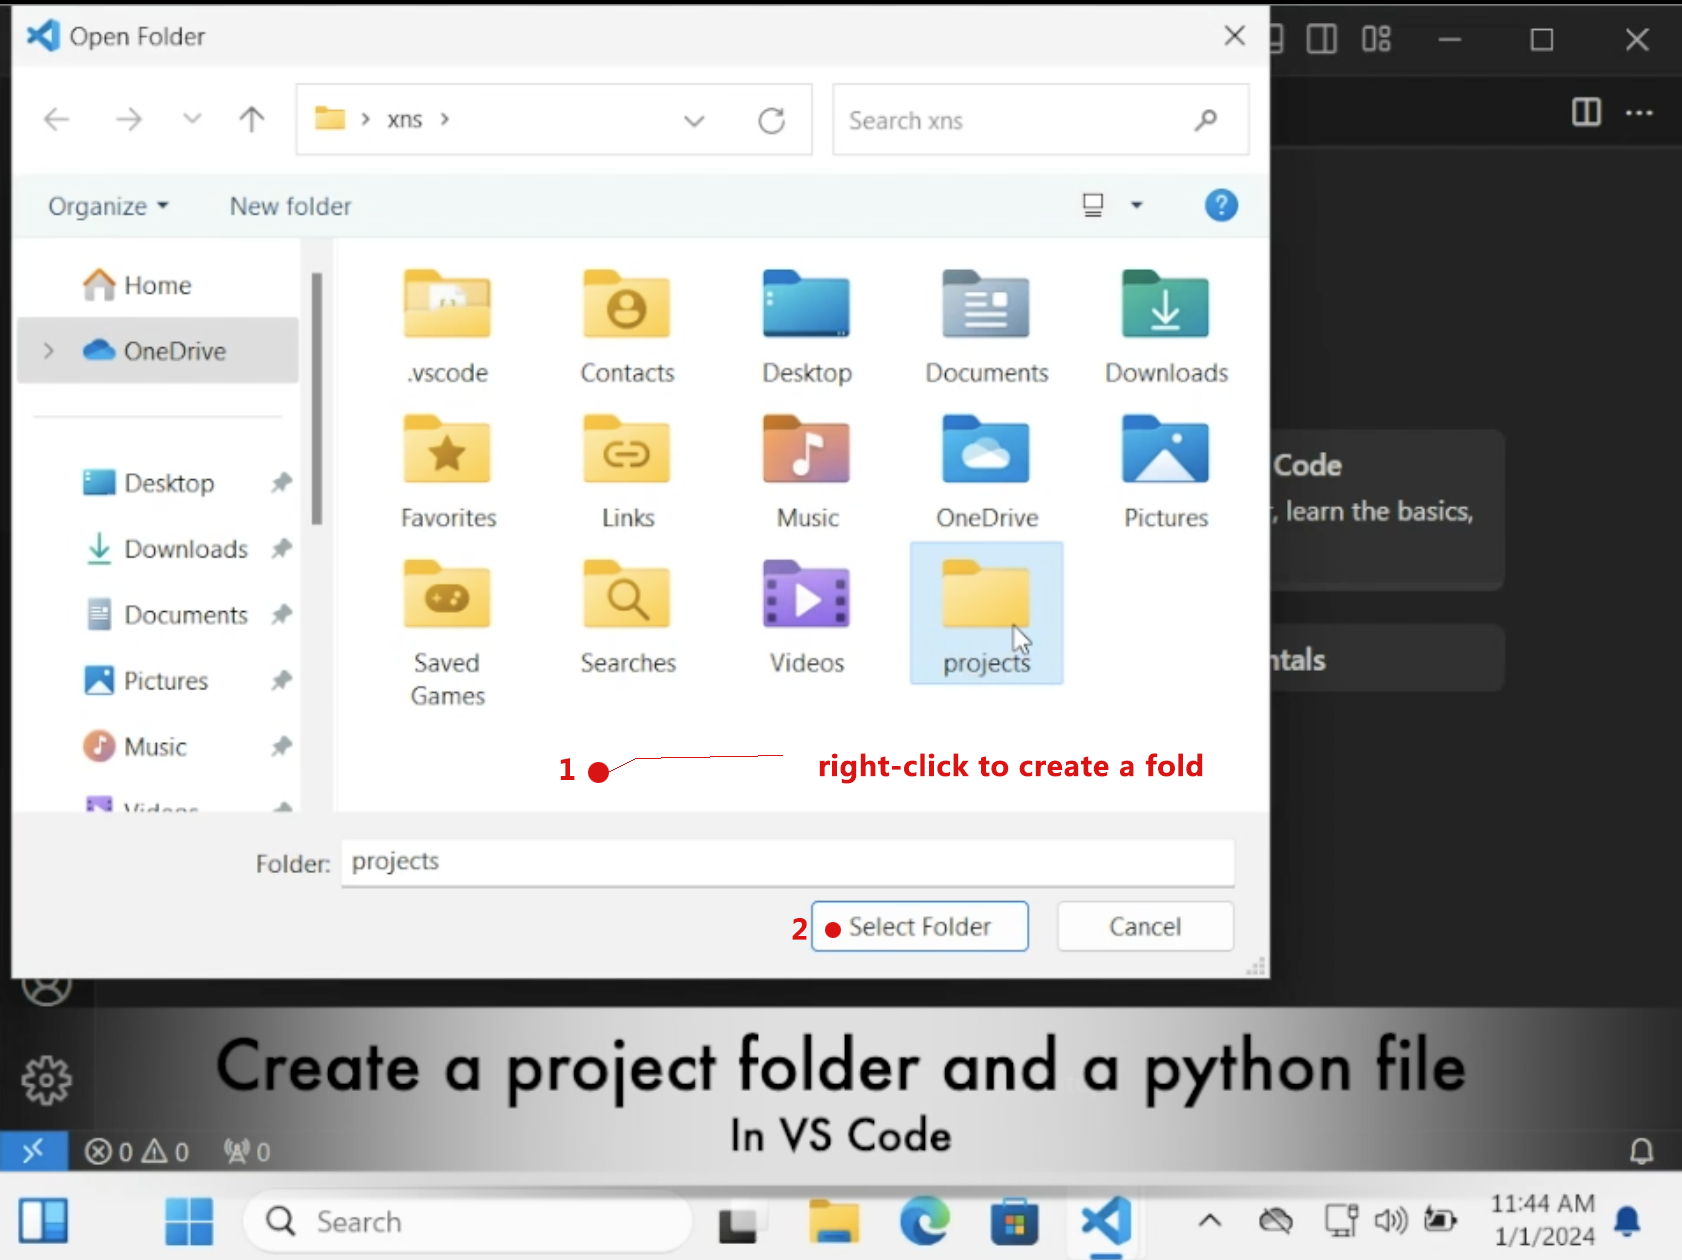
Task: Click the Search xns field
Action: pos(1040,120)
